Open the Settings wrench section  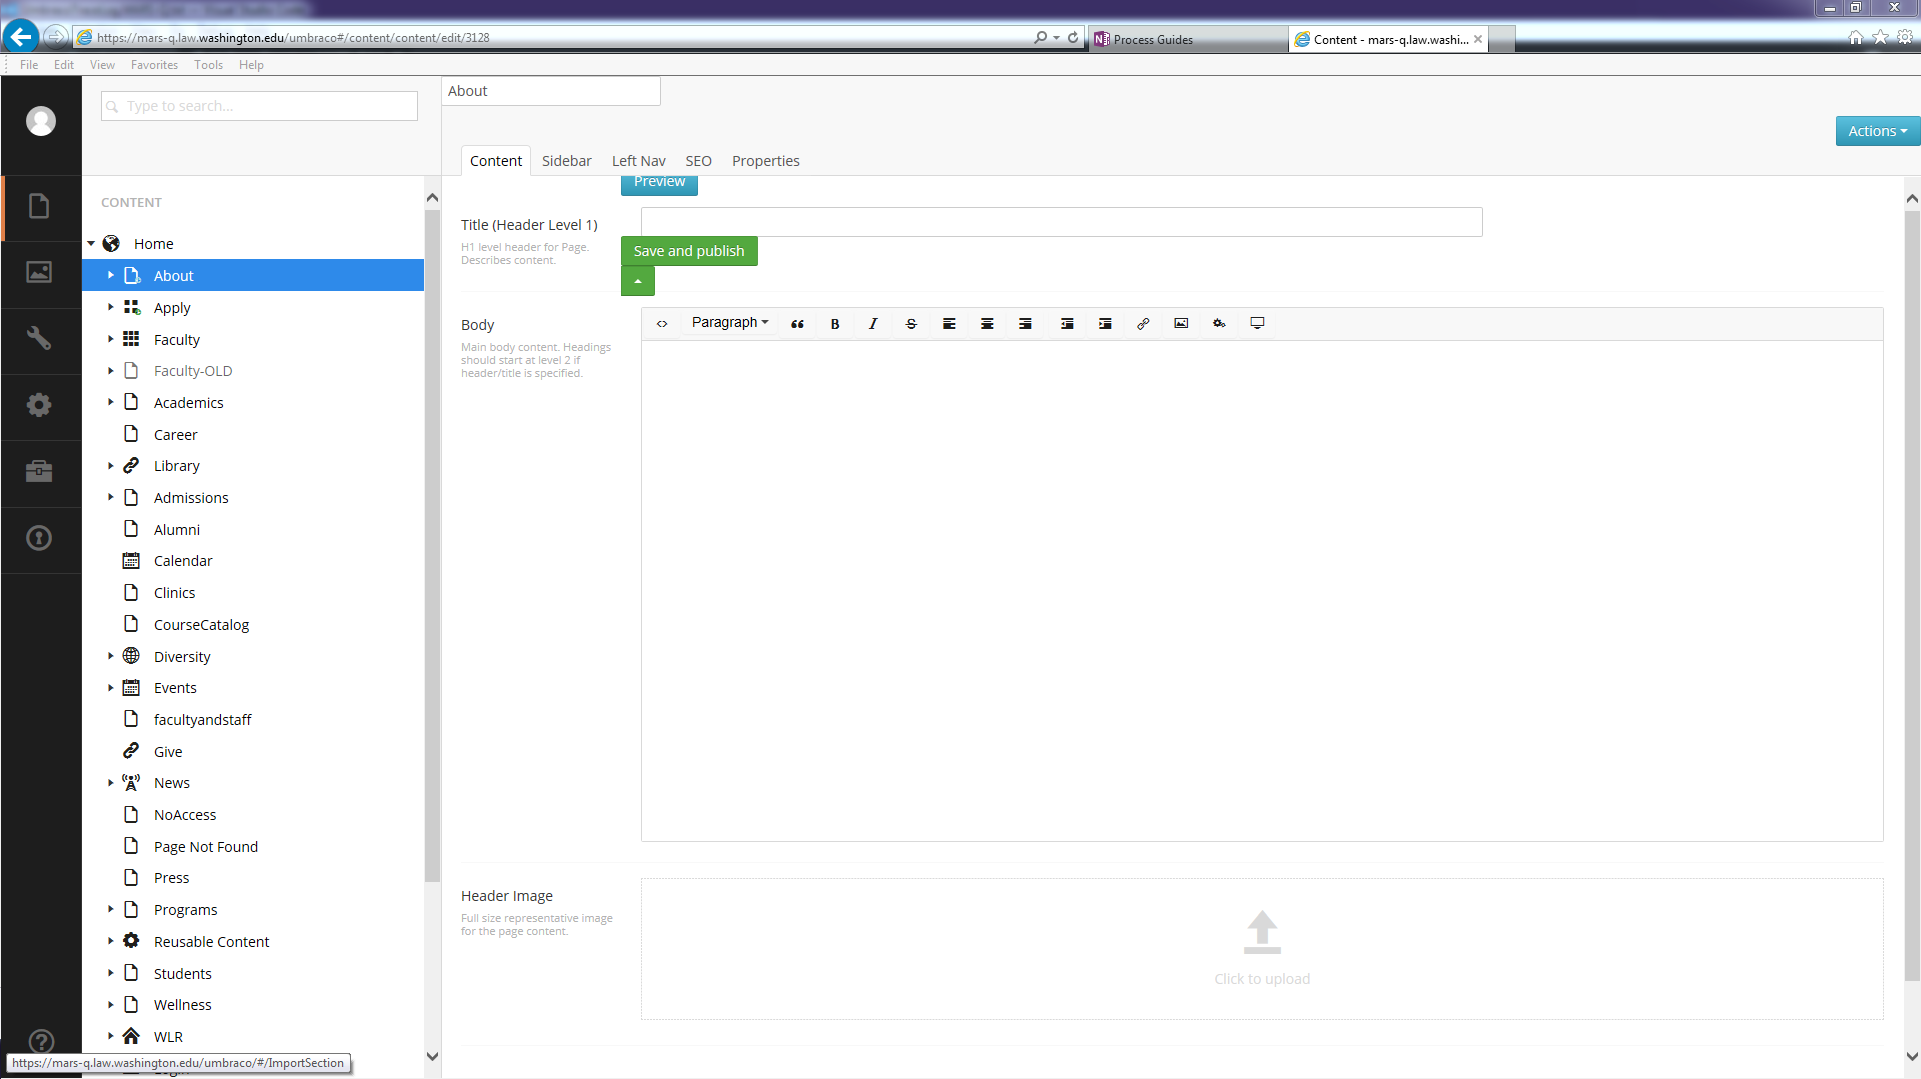(x=40, y=339)
